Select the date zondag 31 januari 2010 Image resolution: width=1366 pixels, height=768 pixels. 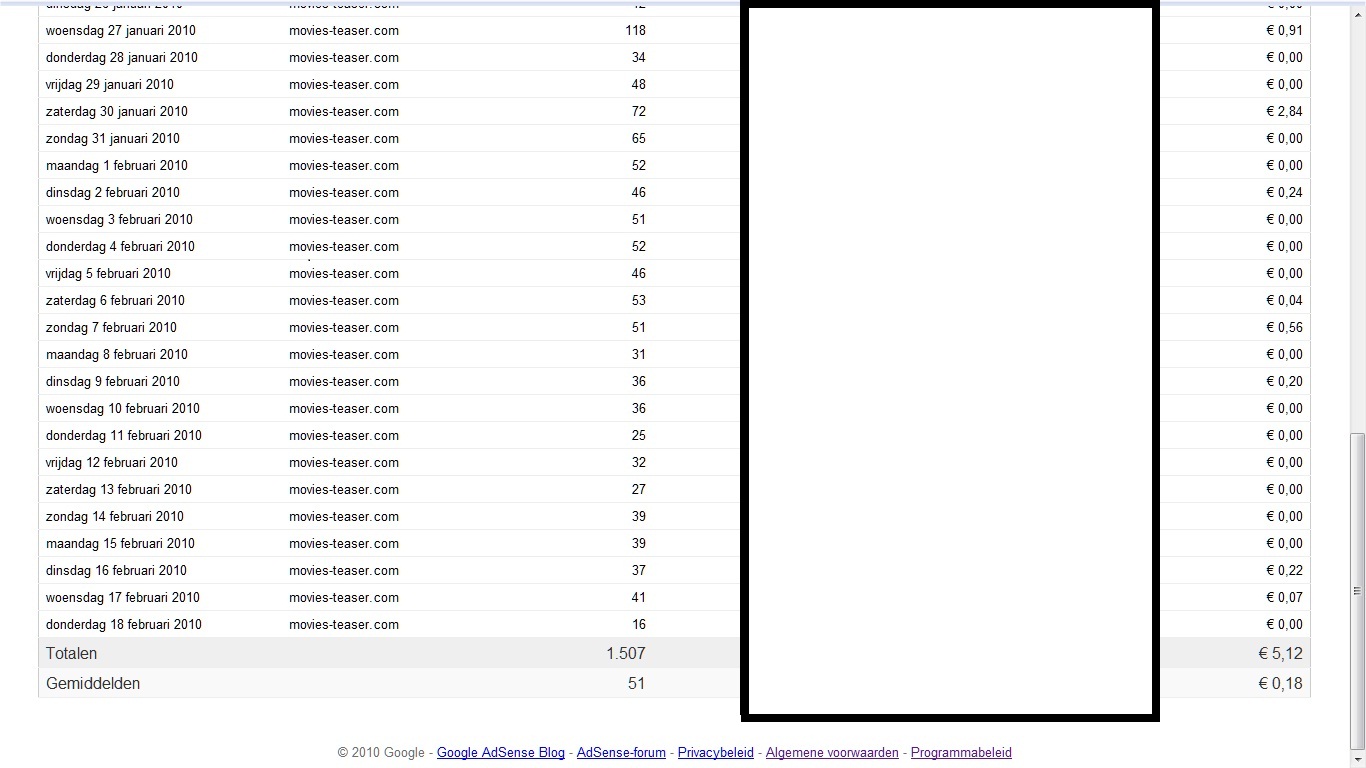click(113, 138)
